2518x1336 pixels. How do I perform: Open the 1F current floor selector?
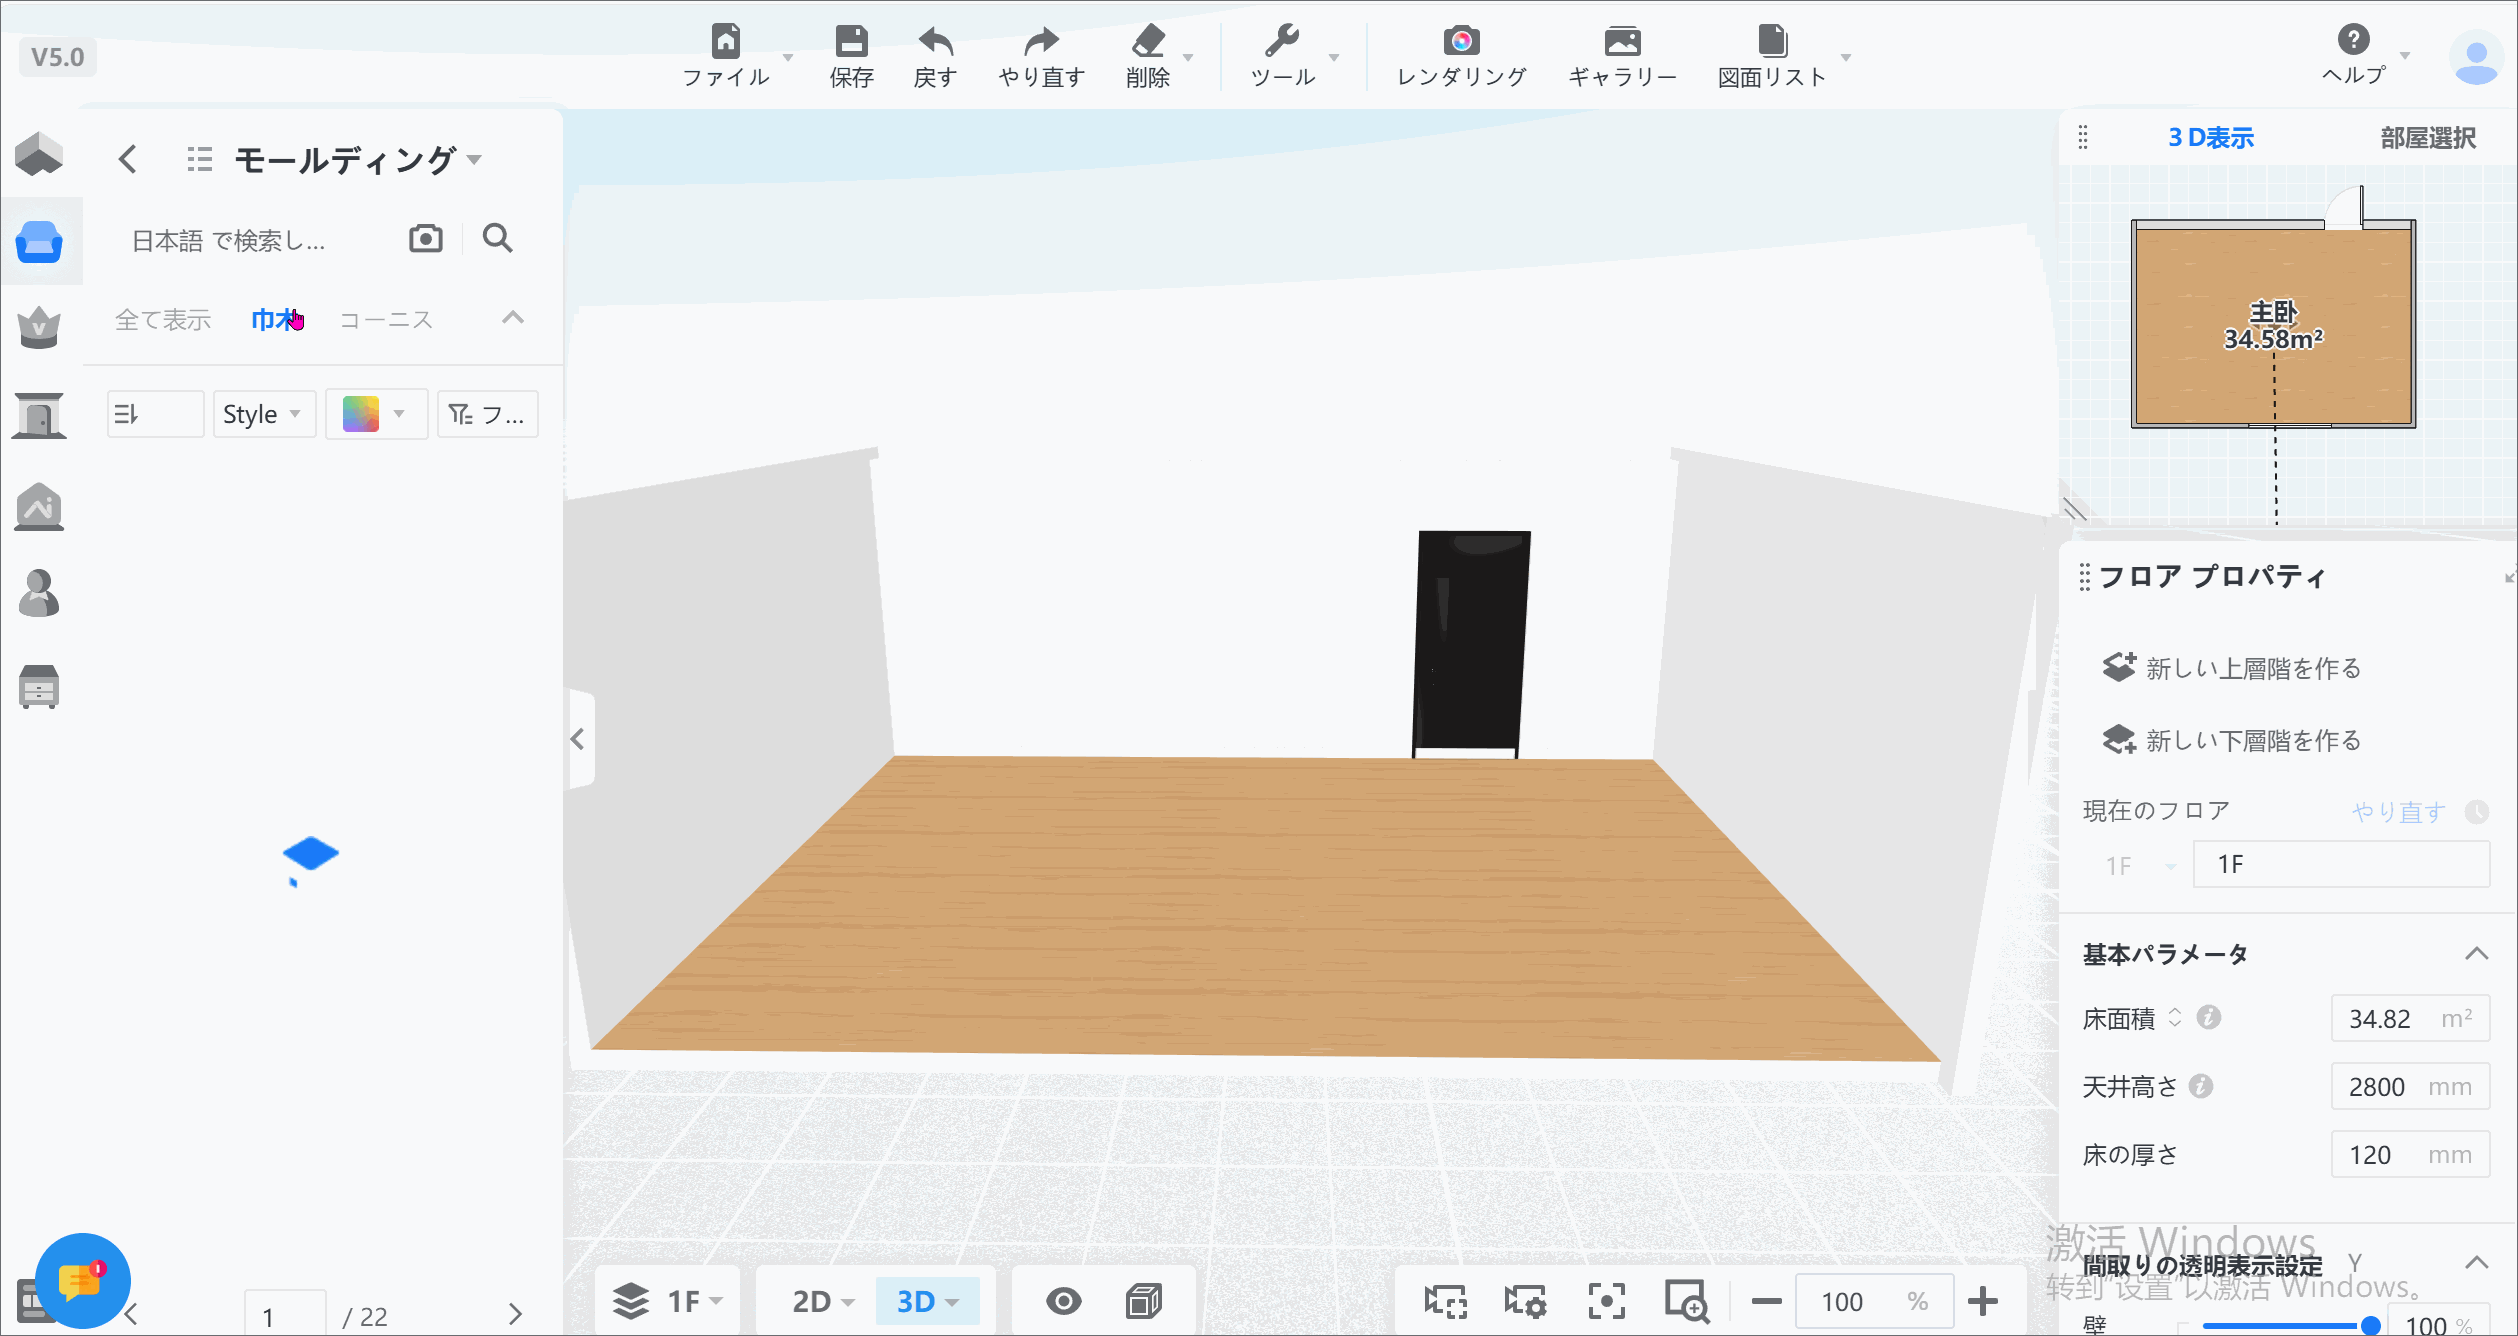coord(2138,865)
